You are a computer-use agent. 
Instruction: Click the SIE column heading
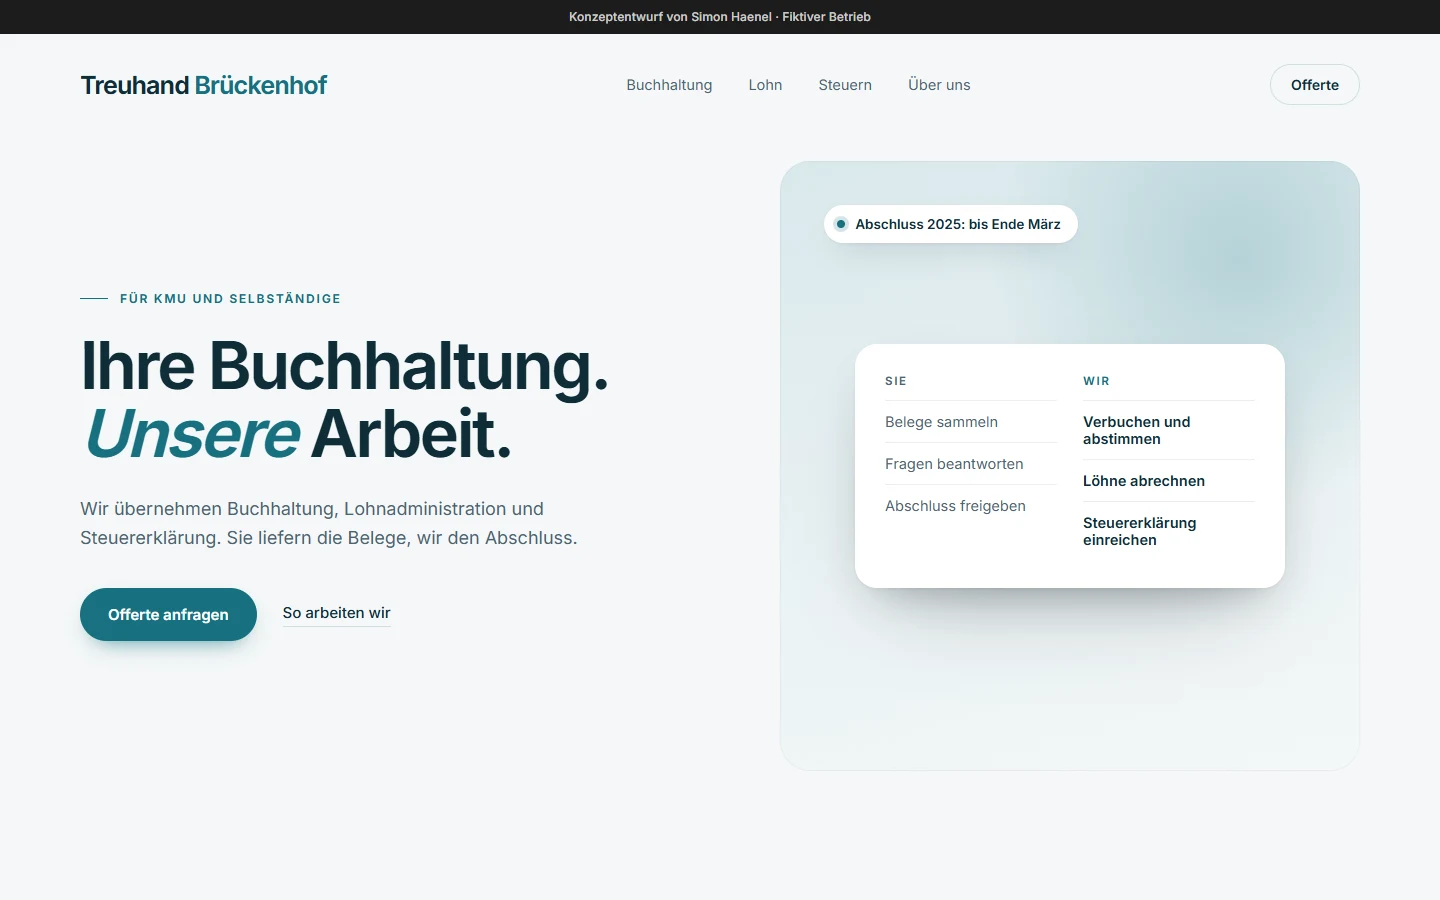[x=896, y=381]
